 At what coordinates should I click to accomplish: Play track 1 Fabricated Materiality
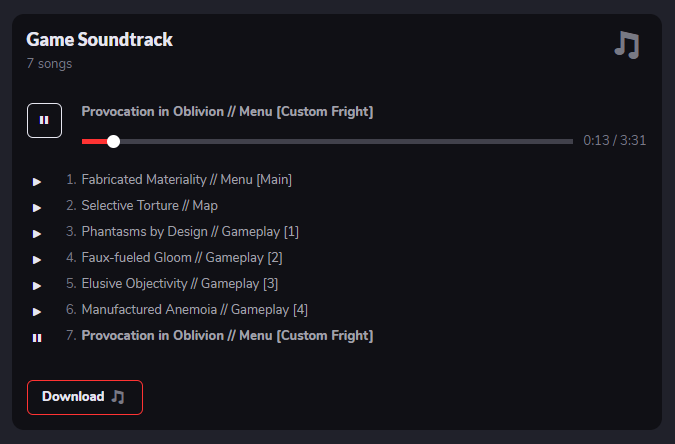[x=37, y=182]
